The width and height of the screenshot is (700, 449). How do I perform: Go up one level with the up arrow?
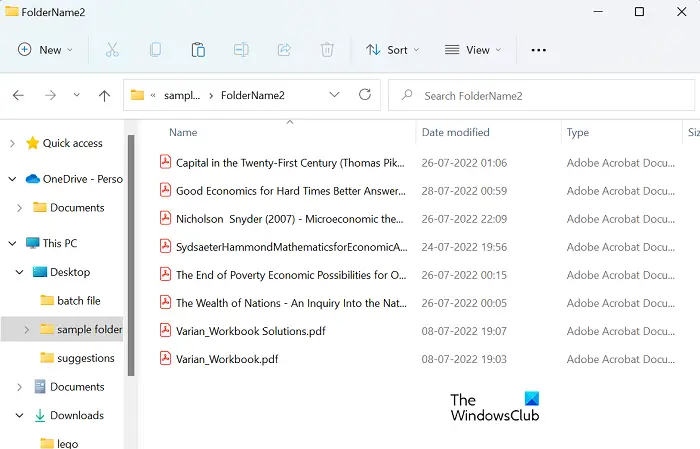click(x=104, y=95)
